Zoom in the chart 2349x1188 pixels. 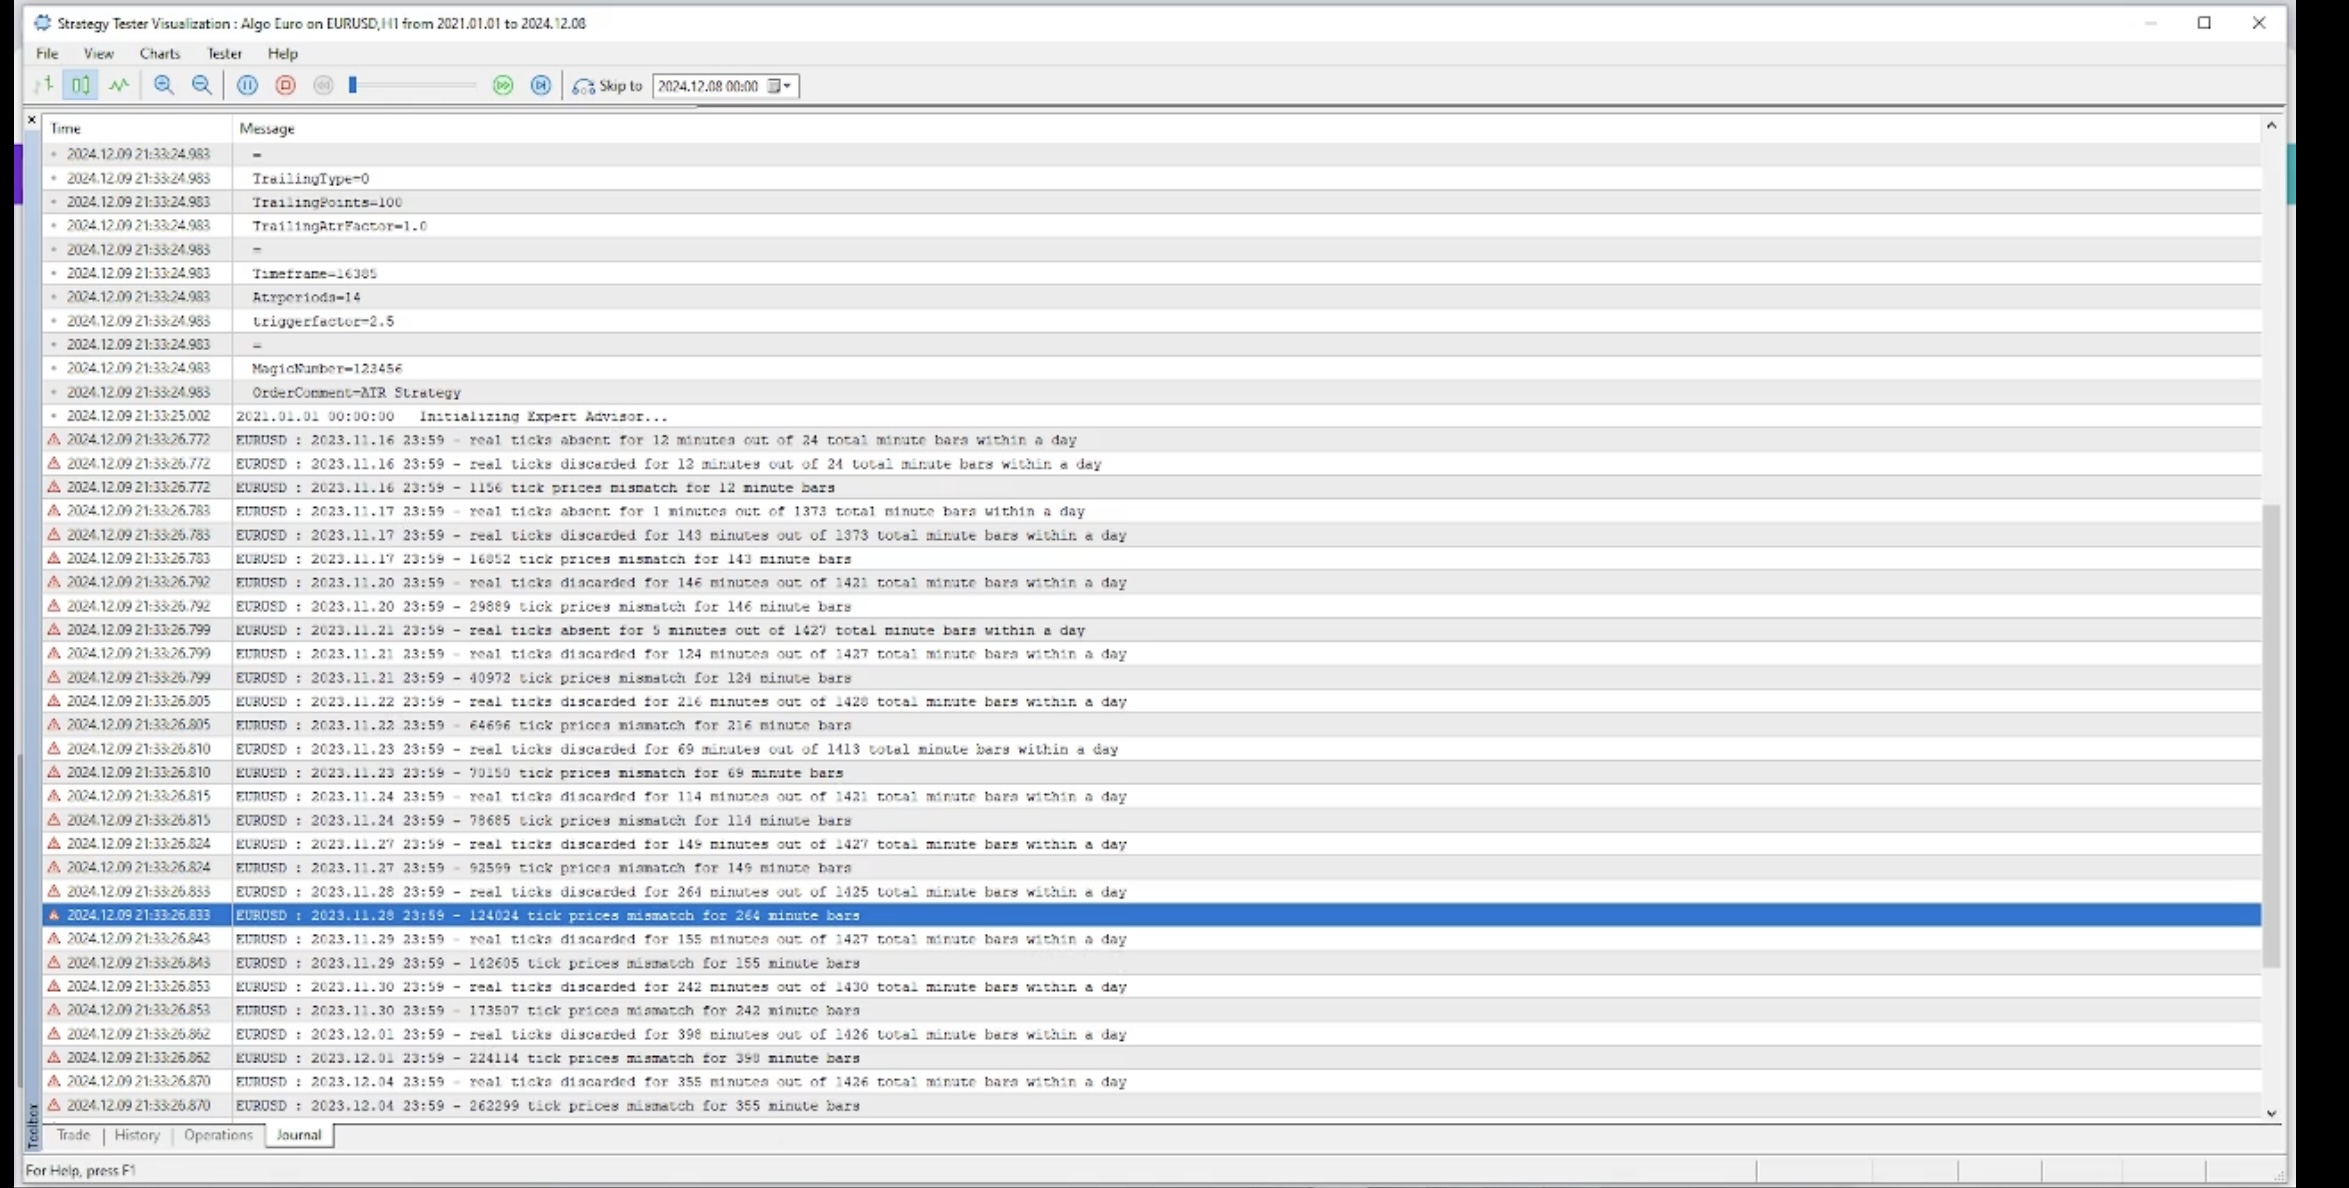point(164,86)
